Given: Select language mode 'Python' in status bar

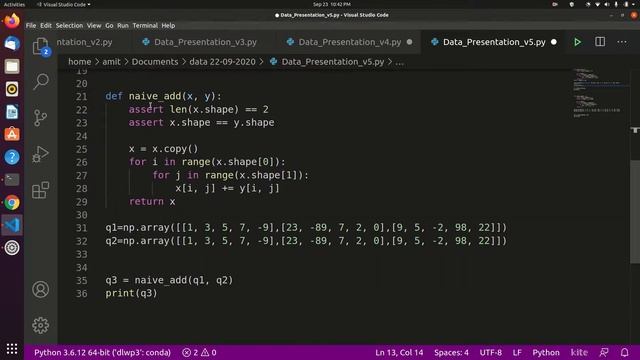Looking at the screenshot, I should pyautogui.click(x=546, y=352).
